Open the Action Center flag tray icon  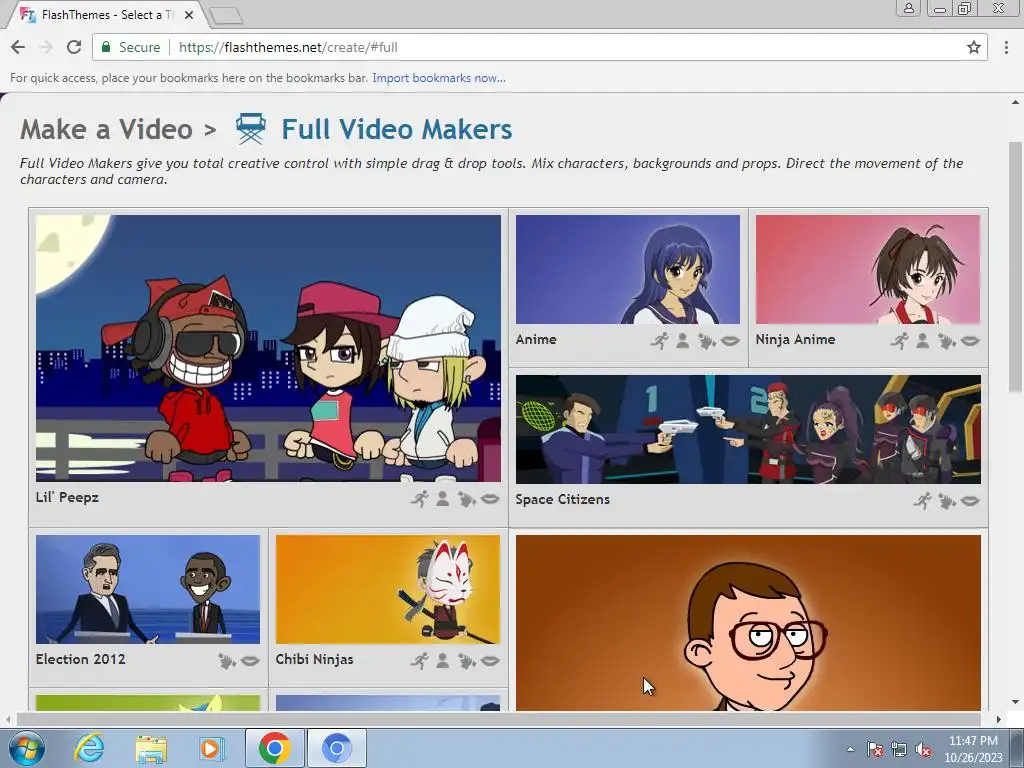(x=875, y=750)
